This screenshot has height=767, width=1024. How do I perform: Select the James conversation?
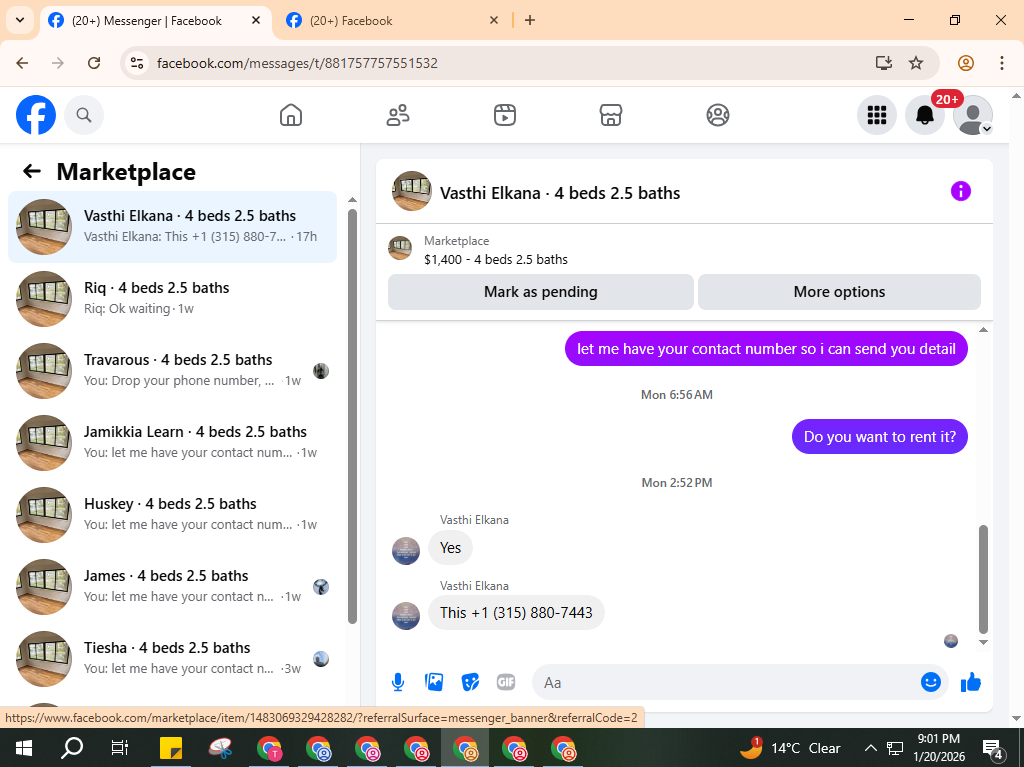(172, 586)
